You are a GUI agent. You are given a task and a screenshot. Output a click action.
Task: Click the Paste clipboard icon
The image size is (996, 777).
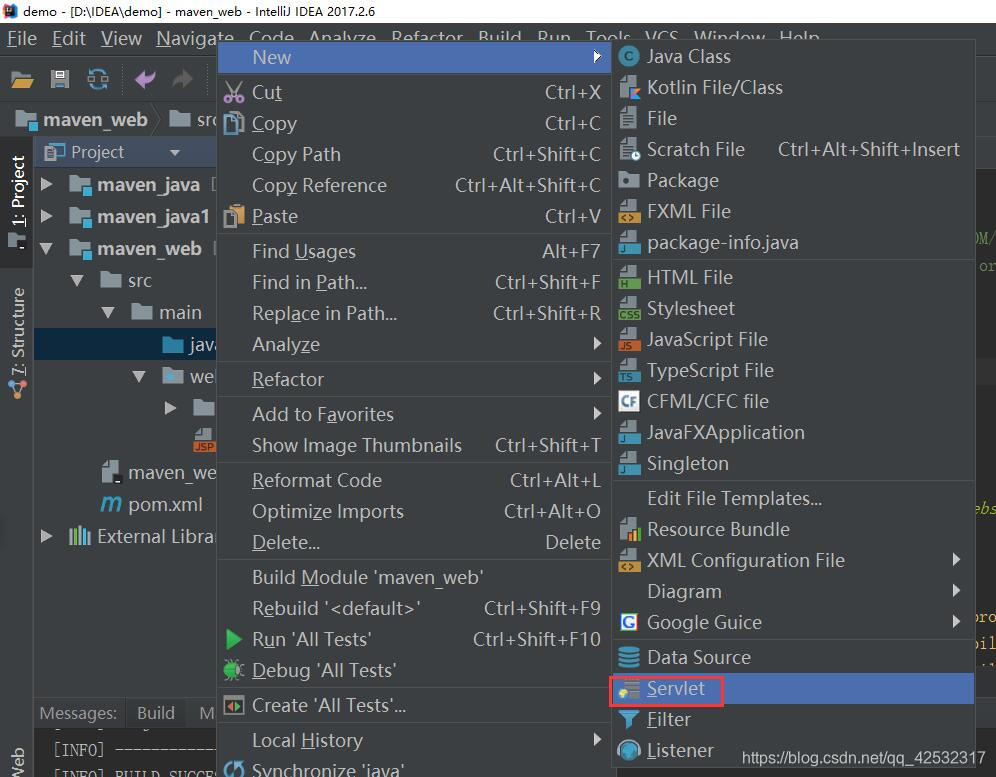click(x=234, y=217)
